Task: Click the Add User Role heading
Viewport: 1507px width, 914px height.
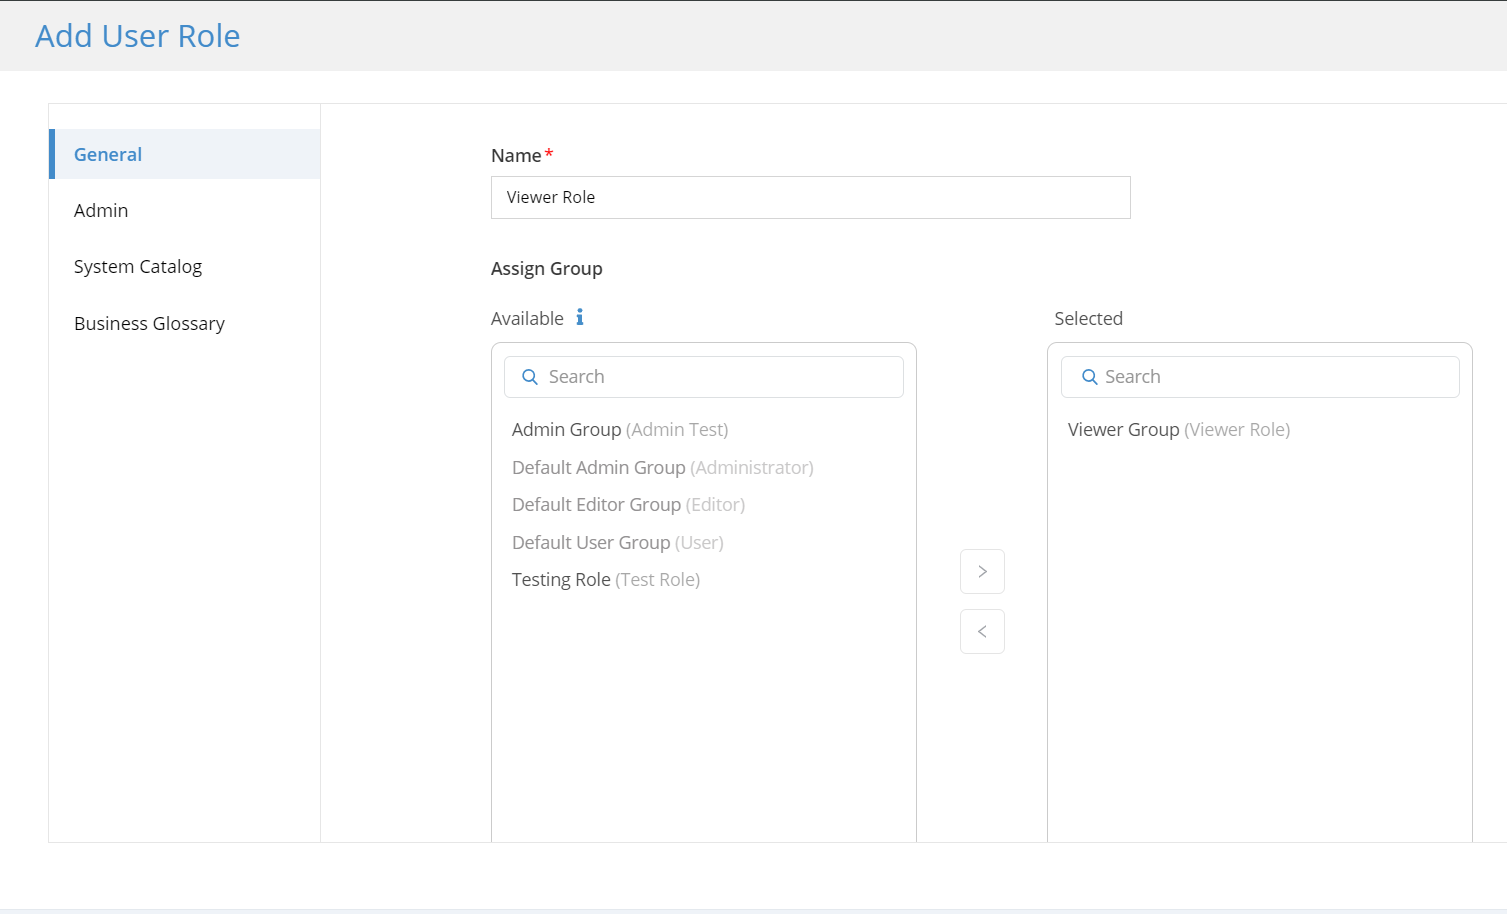Action: coord(138,36)
